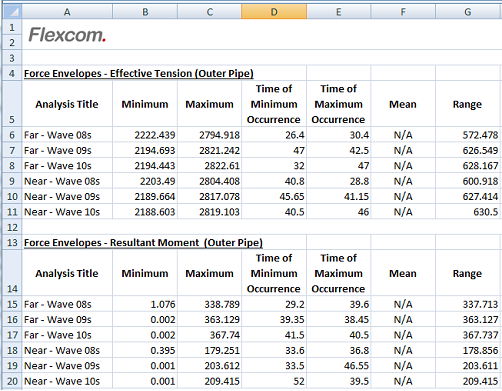Select cell with value 2222.439
Screen dimensions: 502x391
[145, 135]
